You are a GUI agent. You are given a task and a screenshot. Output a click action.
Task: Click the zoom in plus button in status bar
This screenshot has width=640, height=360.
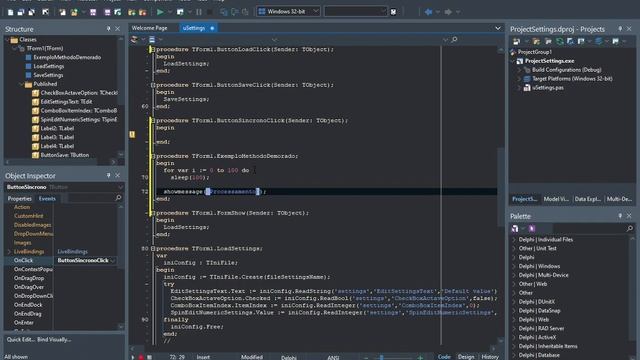click(x=420, y=357)
